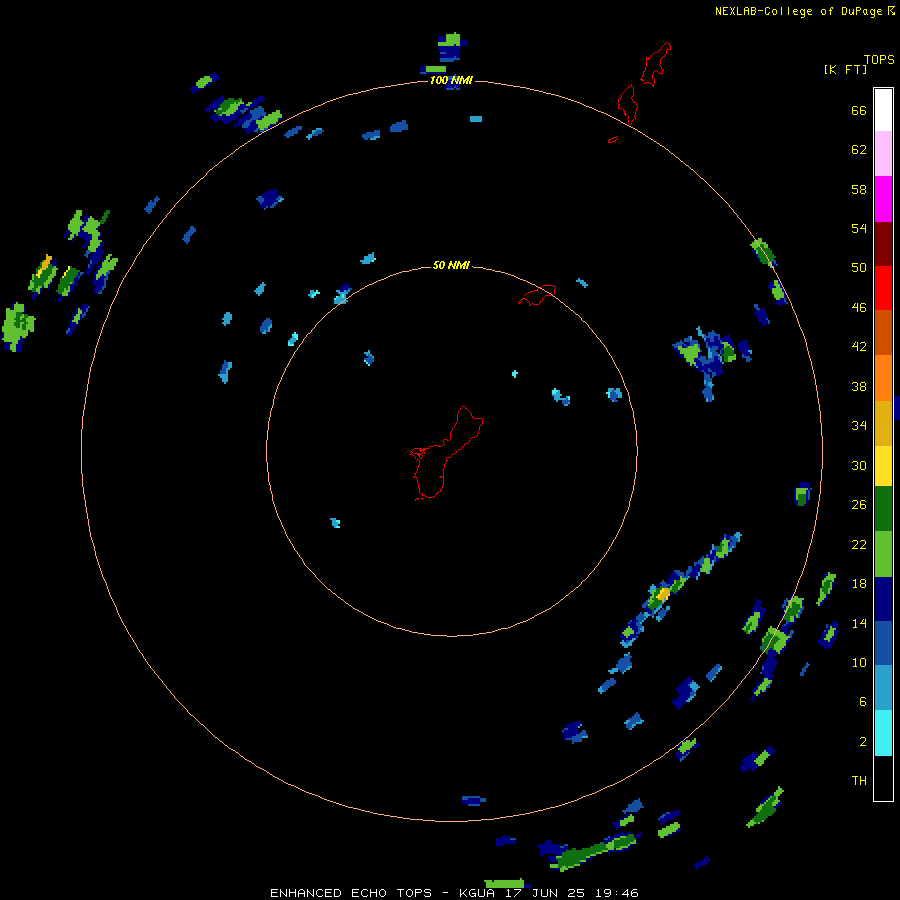Click the cyan legend swatch near 2
The height and width of the screenshot is (900, 900).
pos(883,733)
